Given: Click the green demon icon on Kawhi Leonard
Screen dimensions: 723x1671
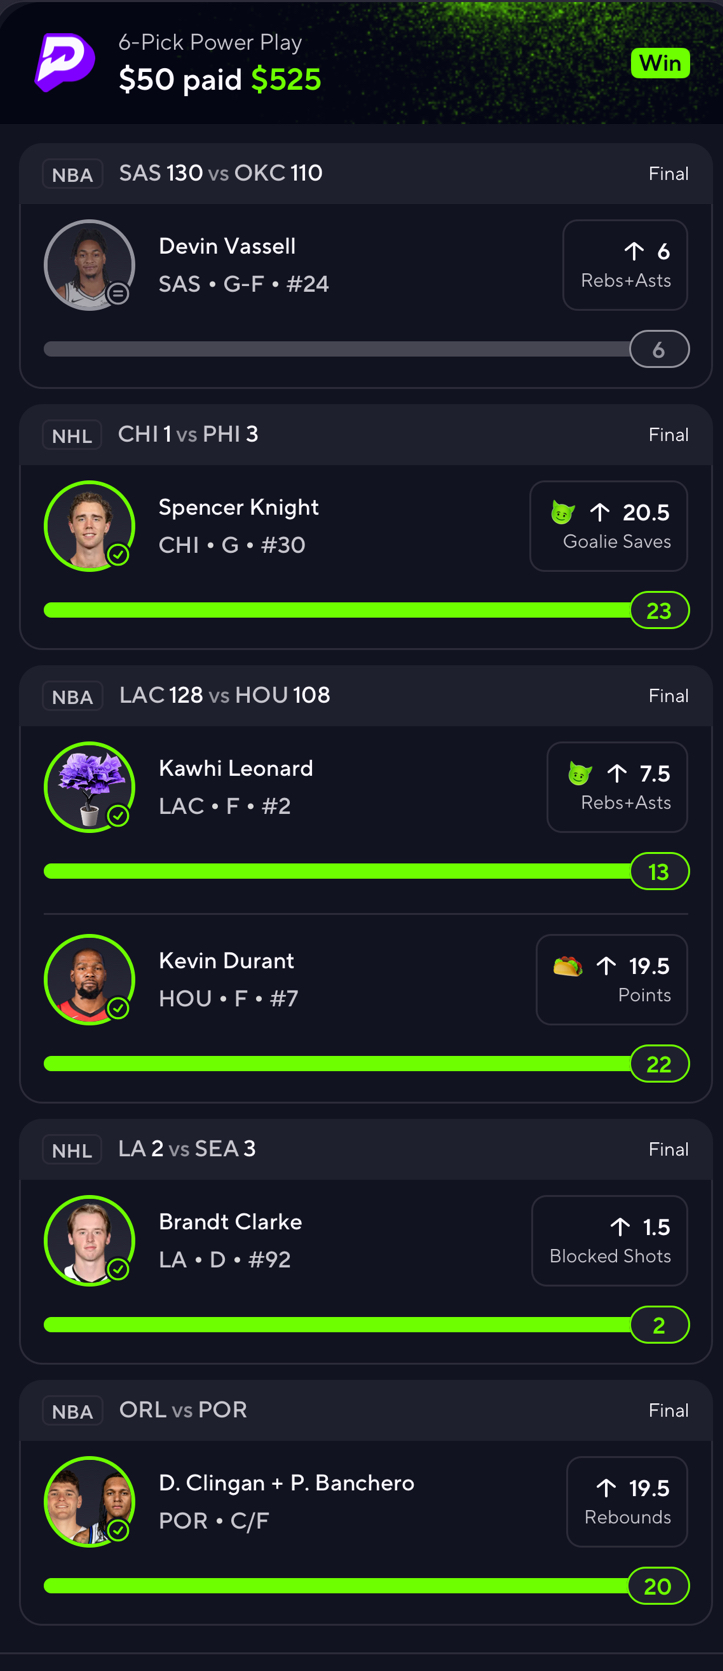Looking at the screenshot, I should point(580,773).
